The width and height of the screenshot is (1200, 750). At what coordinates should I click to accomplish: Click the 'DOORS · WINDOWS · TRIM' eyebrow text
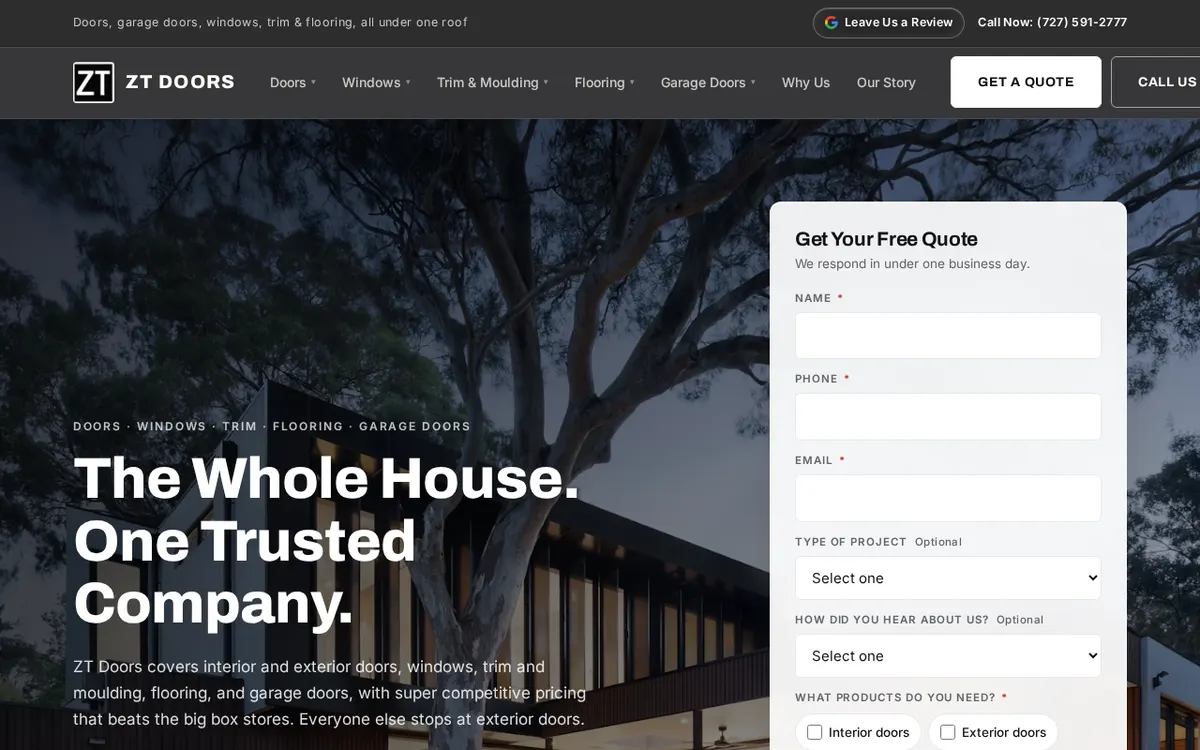tap(272, 426)
